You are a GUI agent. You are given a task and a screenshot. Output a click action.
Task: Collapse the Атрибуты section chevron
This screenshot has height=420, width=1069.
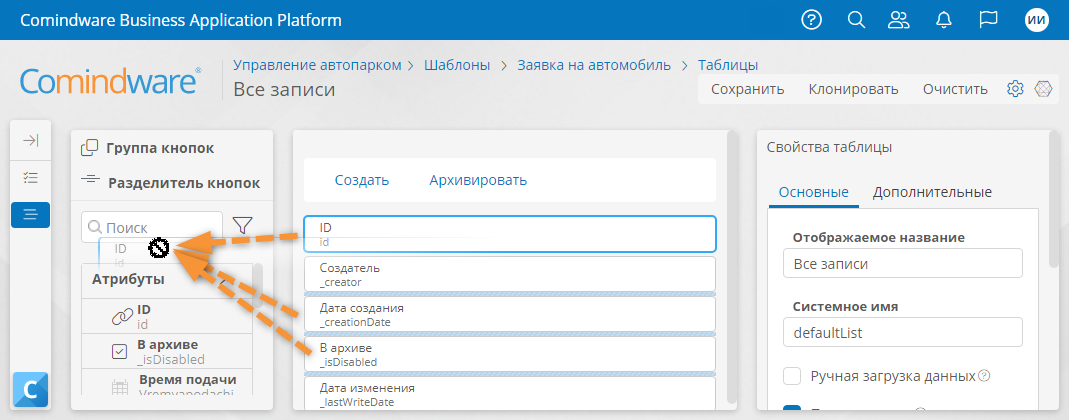pyautogui.click(x=224, y=280)
